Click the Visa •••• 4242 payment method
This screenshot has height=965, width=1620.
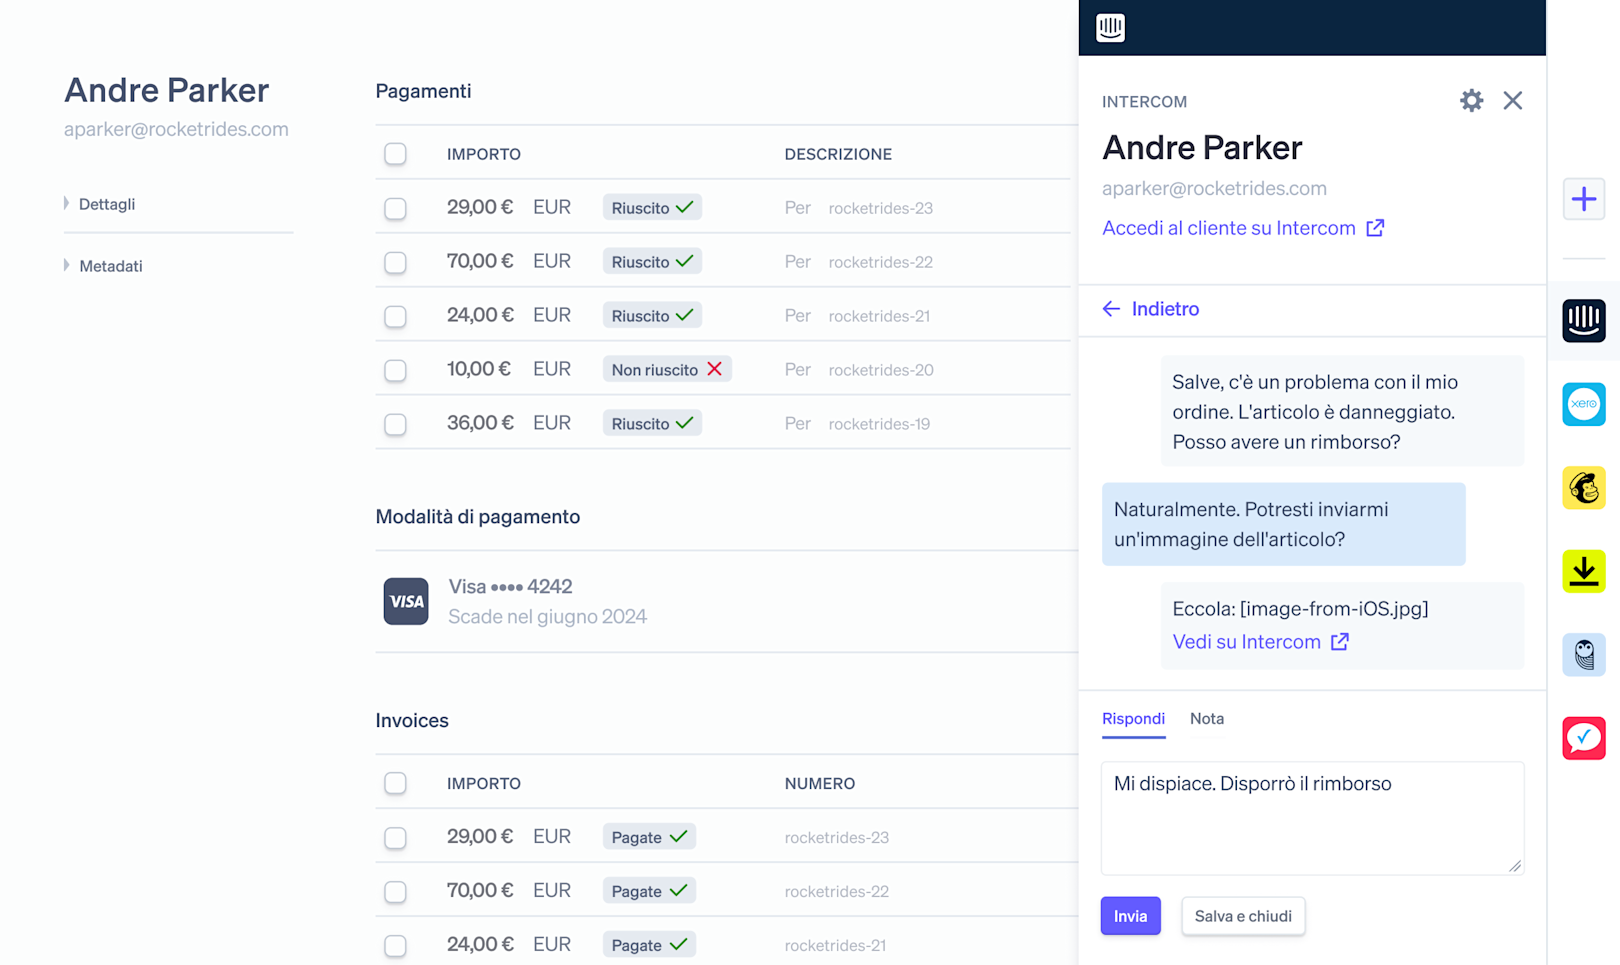pyautogui.click(x=510, y=586)
